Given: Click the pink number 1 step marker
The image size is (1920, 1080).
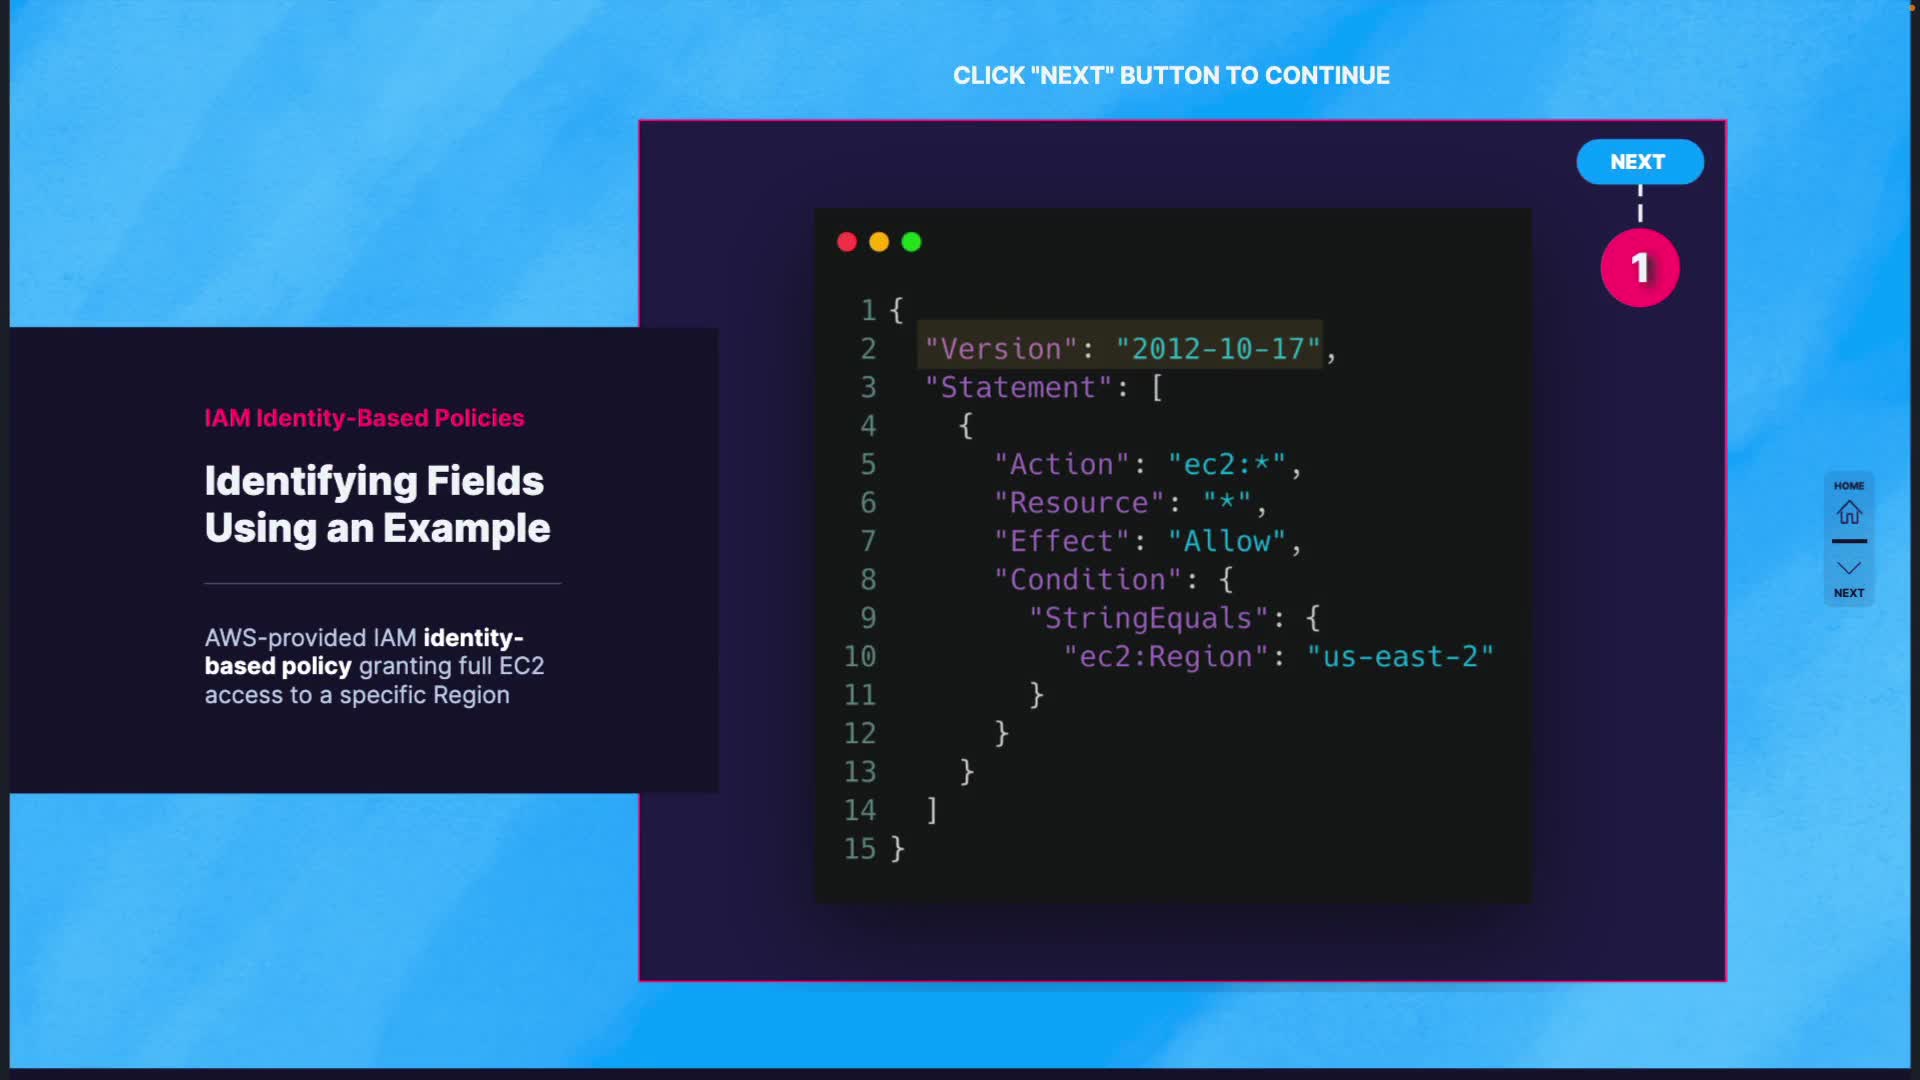Looking at the screenshot, I should coord(1639,268).
